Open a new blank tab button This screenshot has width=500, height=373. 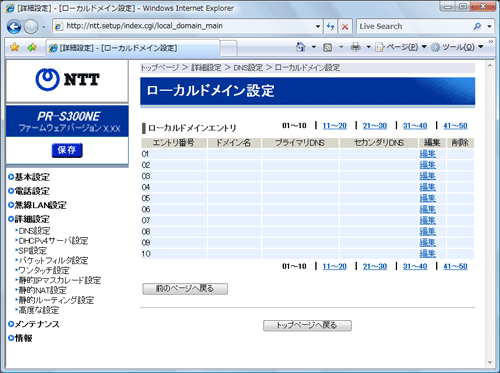[228, 49]
